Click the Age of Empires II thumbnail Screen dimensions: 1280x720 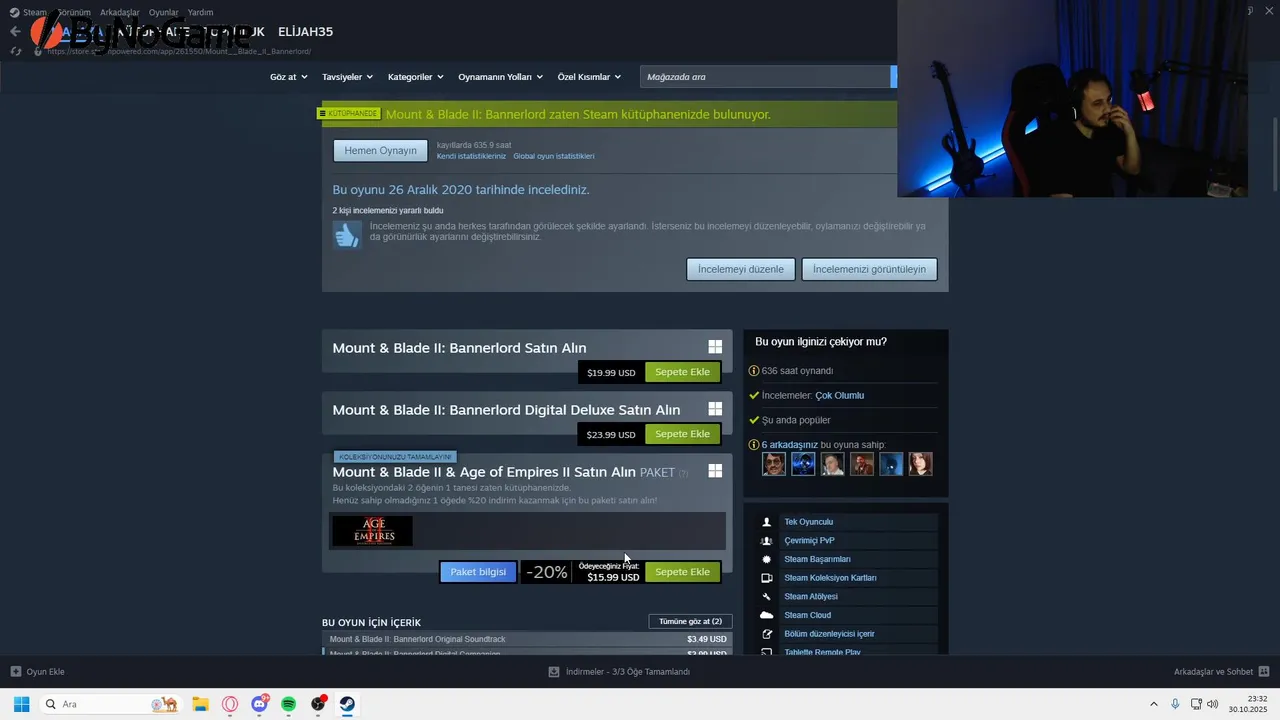(372, 531)
